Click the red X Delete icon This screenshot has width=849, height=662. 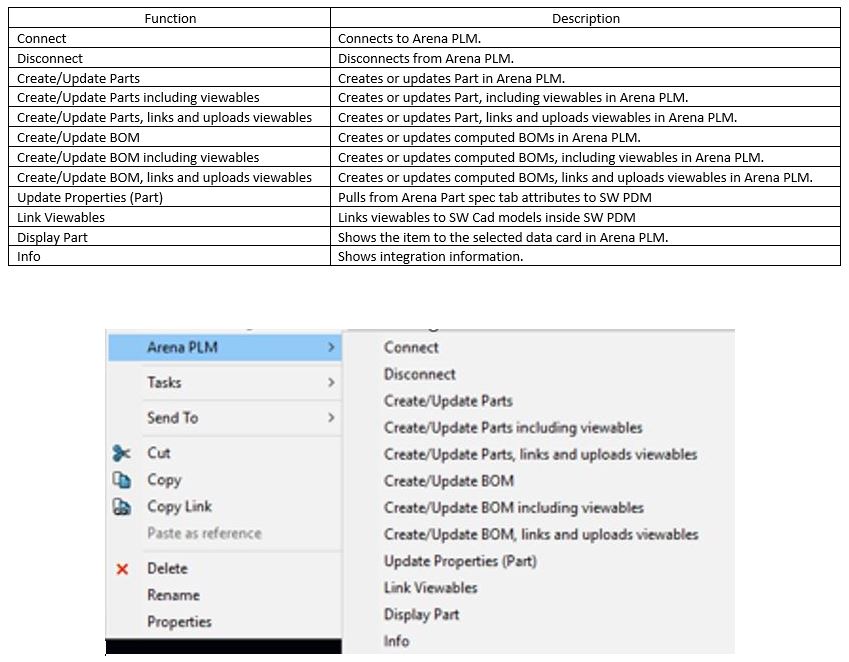(122, 569)
